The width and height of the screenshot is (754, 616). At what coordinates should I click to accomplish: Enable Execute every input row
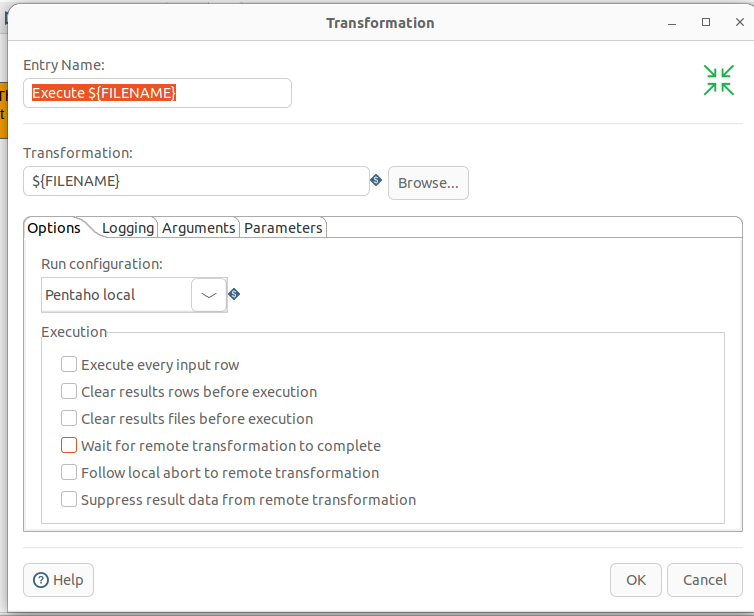[69, 365]
